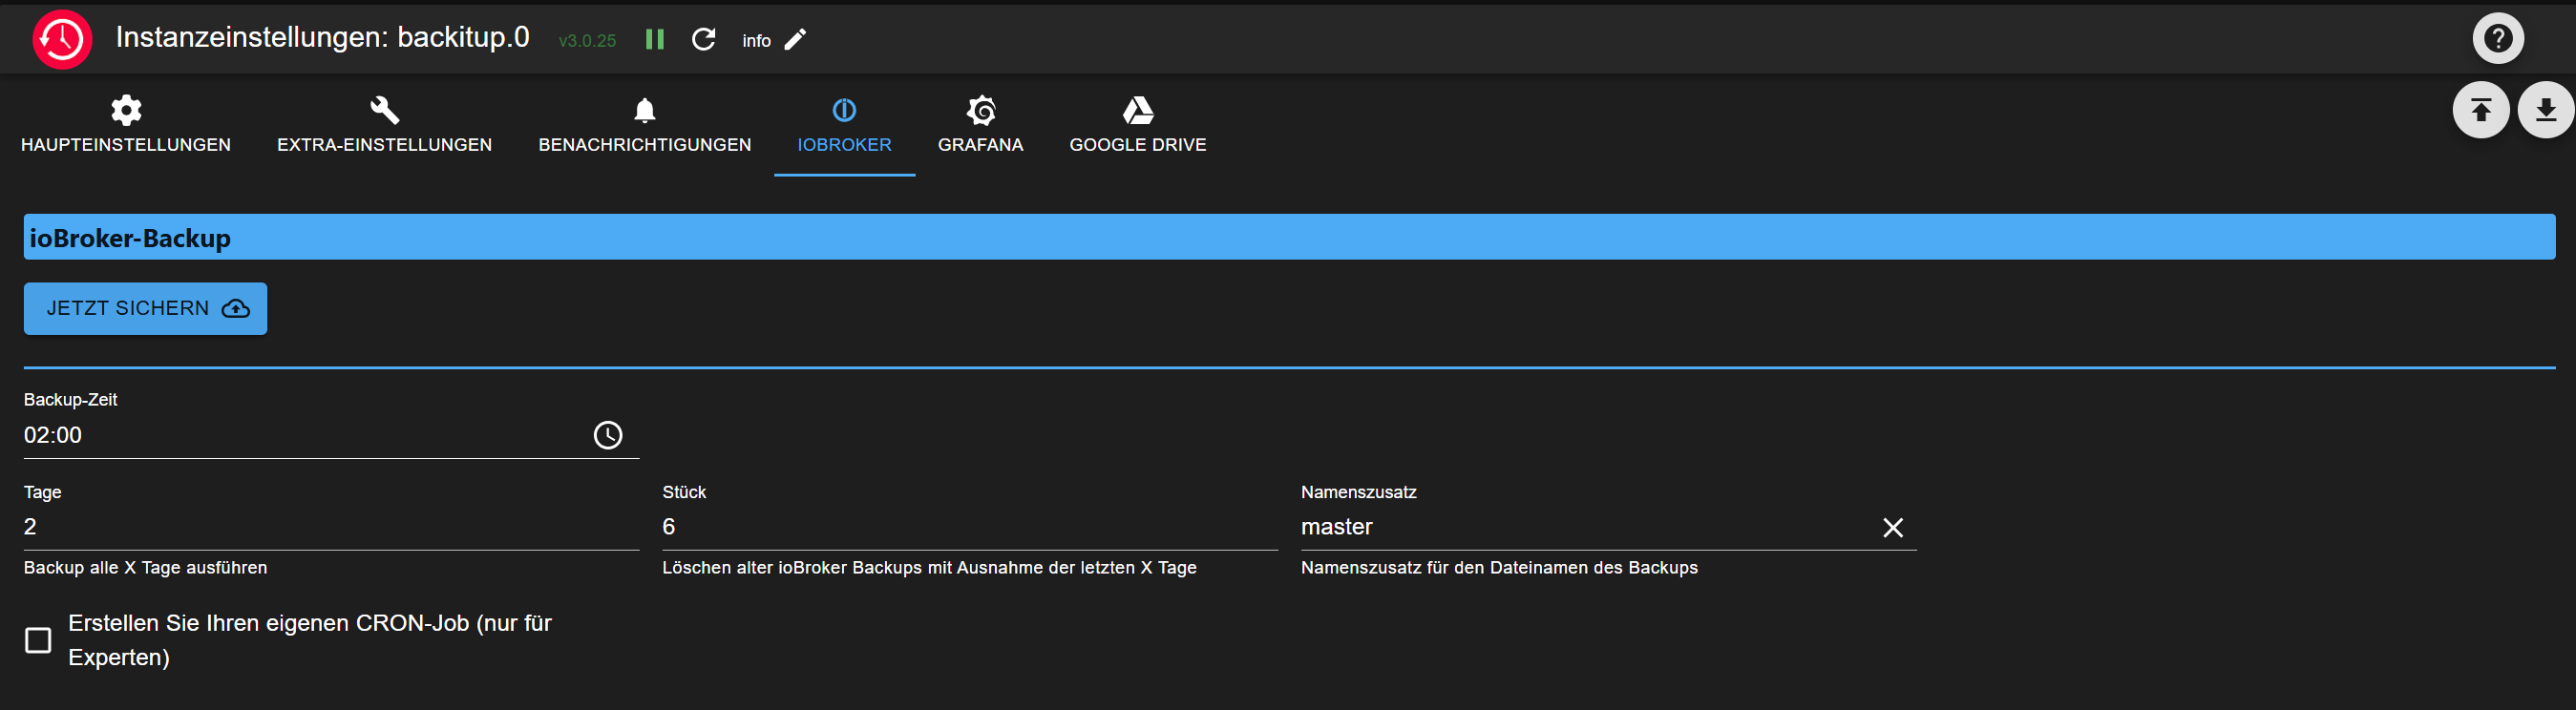The width and height of the screenshot is (2576, 710).
Task: Click the upload configuration icon
Action: click(x=2480, y=110)
